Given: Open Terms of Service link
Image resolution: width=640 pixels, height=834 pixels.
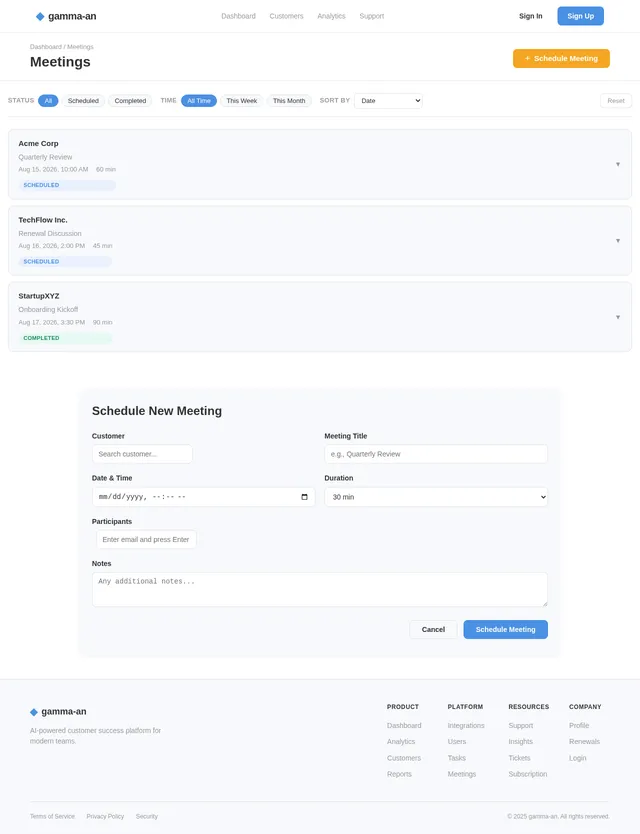Looking at the screenshot, I should click(x=52, y=816).
